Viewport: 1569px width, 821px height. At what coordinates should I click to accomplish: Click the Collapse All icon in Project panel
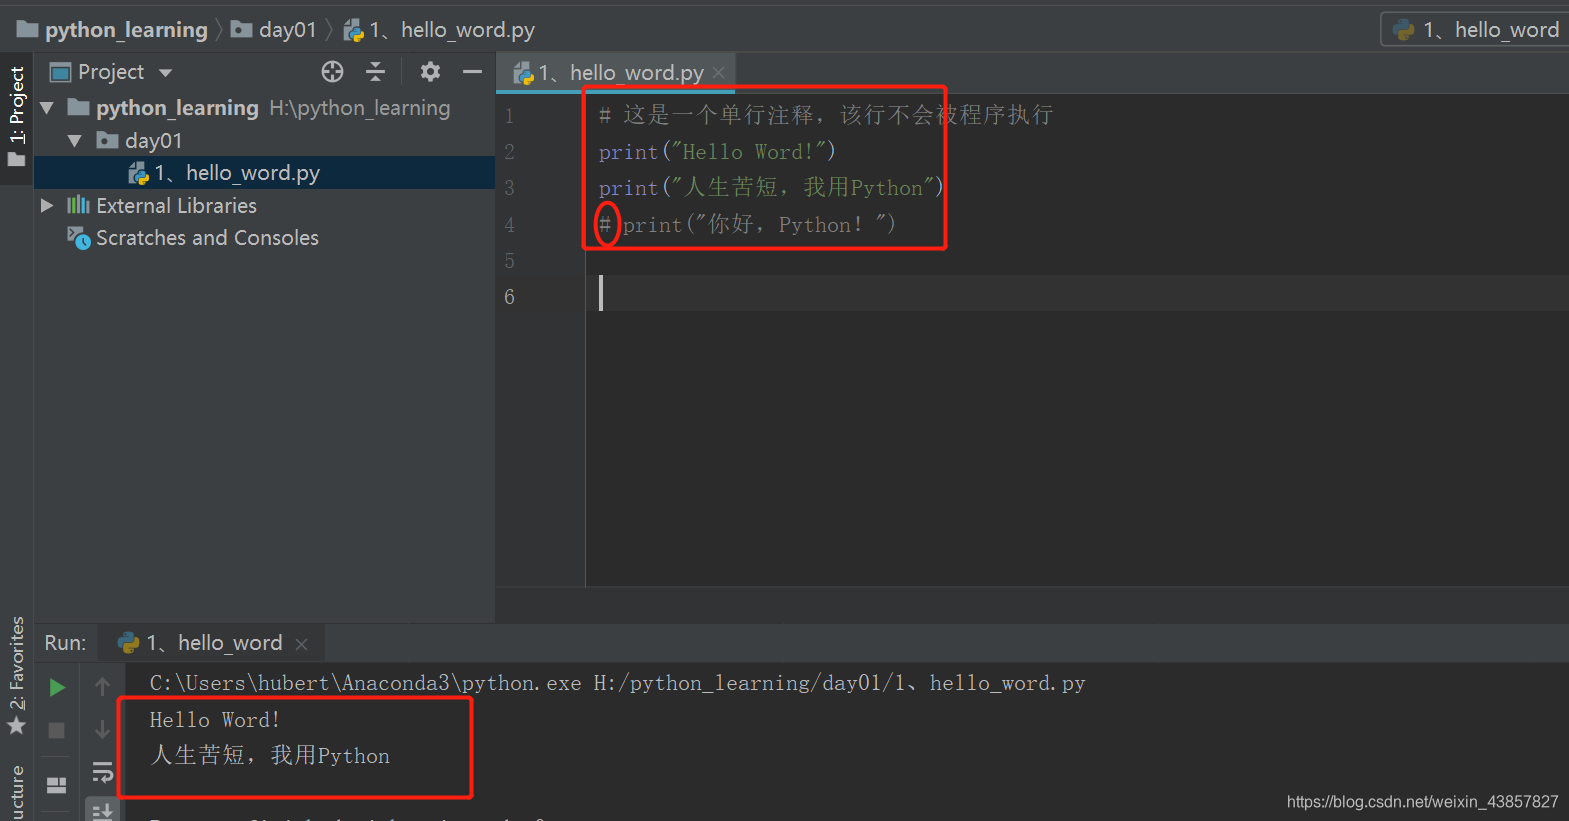[375, 71]
